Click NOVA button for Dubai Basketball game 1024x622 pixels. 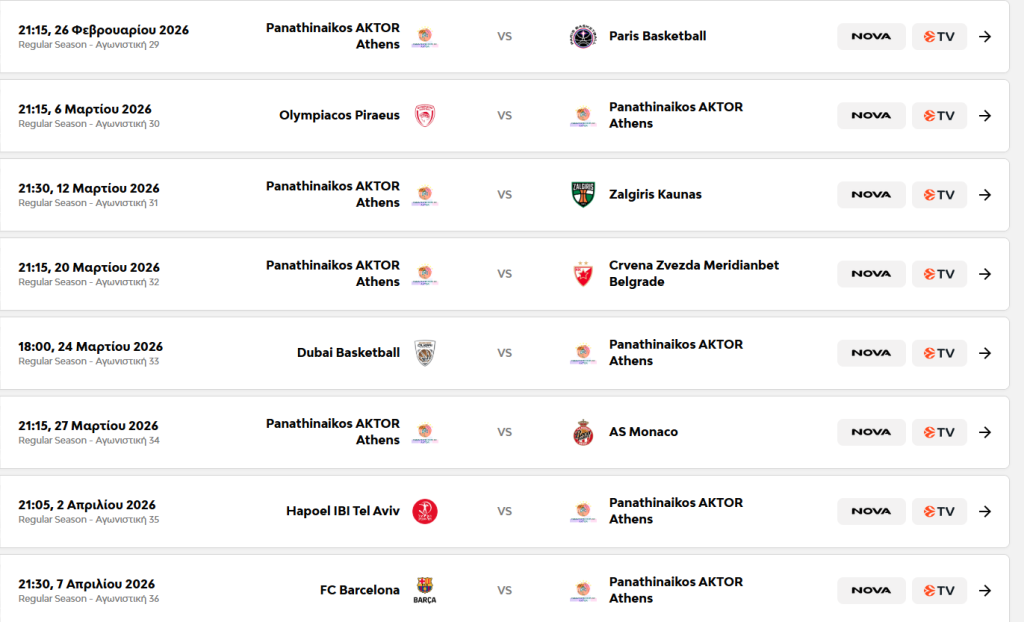871,353
